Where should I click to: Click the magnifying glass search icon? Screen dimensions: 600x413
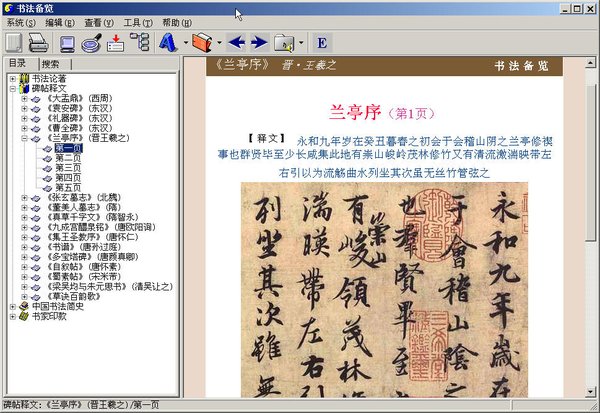click(92, 43)
